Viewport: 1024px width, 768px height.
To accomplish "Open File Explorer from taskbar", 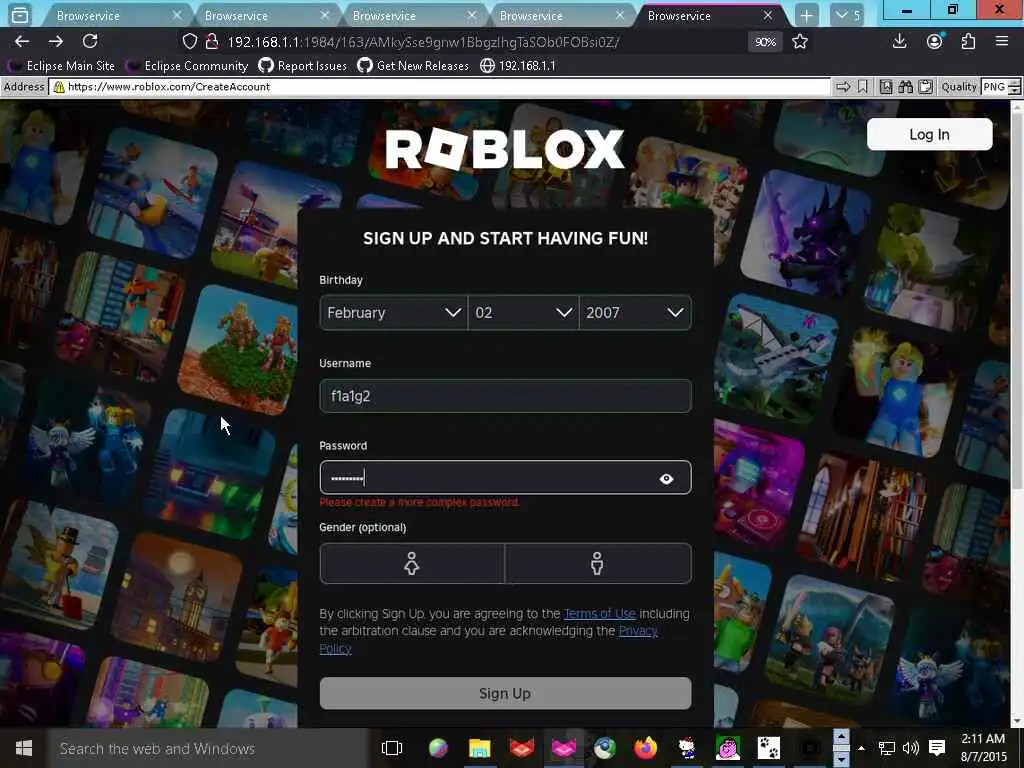I will coord(479,748).
